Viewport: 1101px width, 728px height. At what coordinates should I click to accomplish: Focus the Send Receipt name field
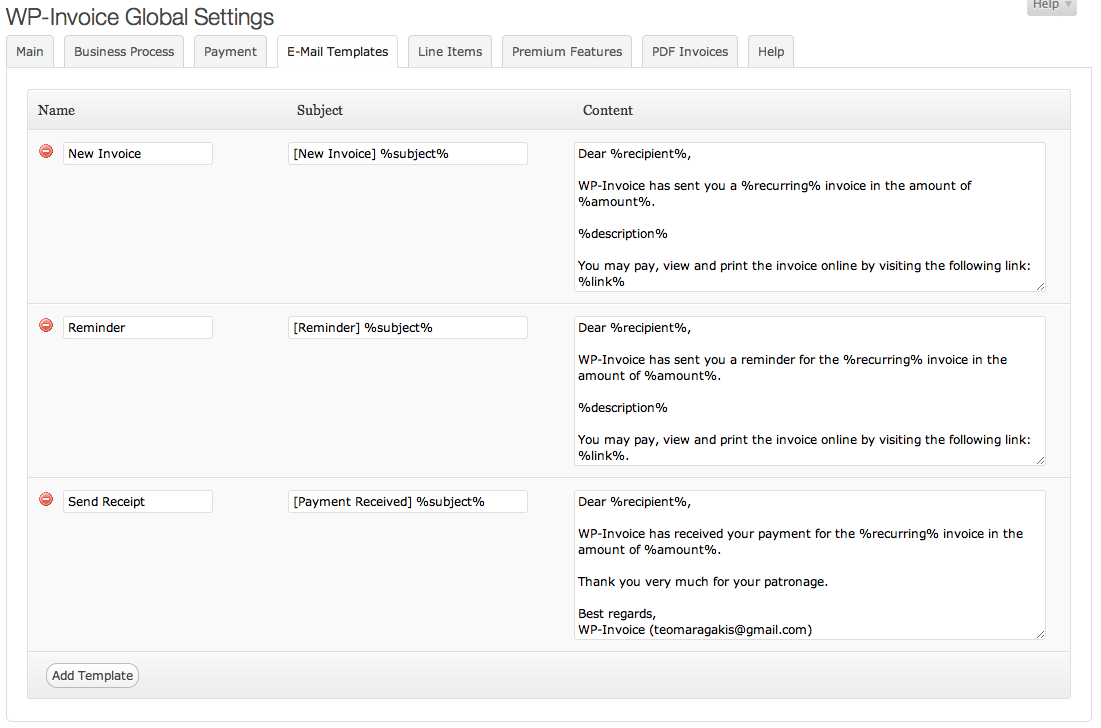pos(138,502)
